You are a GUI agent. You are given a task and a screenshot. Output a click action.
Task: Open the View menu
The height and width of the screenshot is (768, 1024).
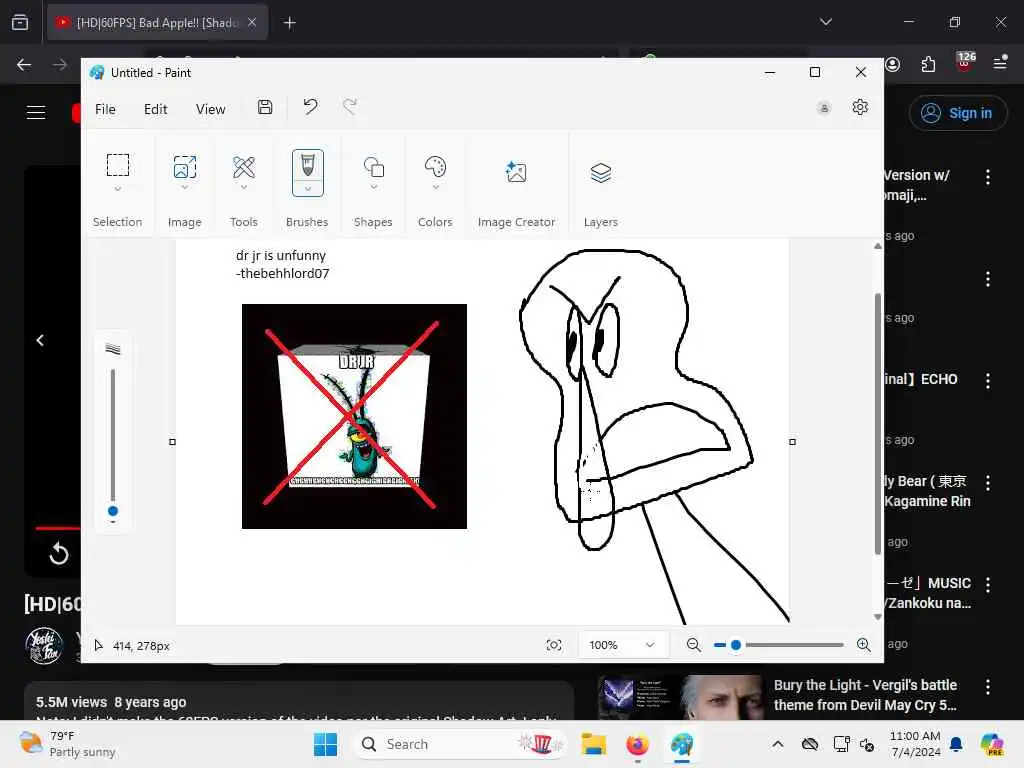210,109
